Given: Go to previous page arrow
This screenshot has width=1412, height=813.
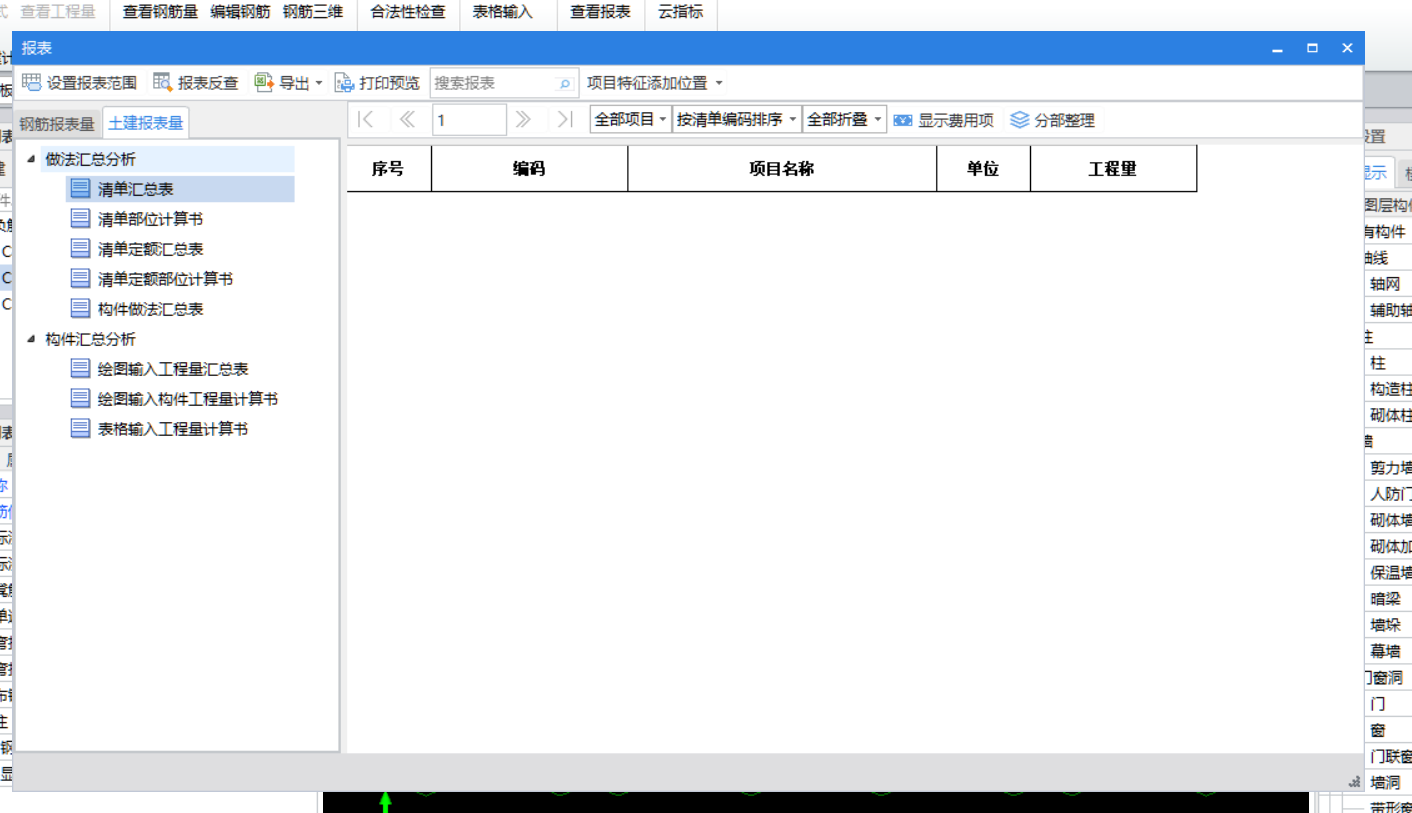Looking at the screenshot, I should [x=407, y=120].
